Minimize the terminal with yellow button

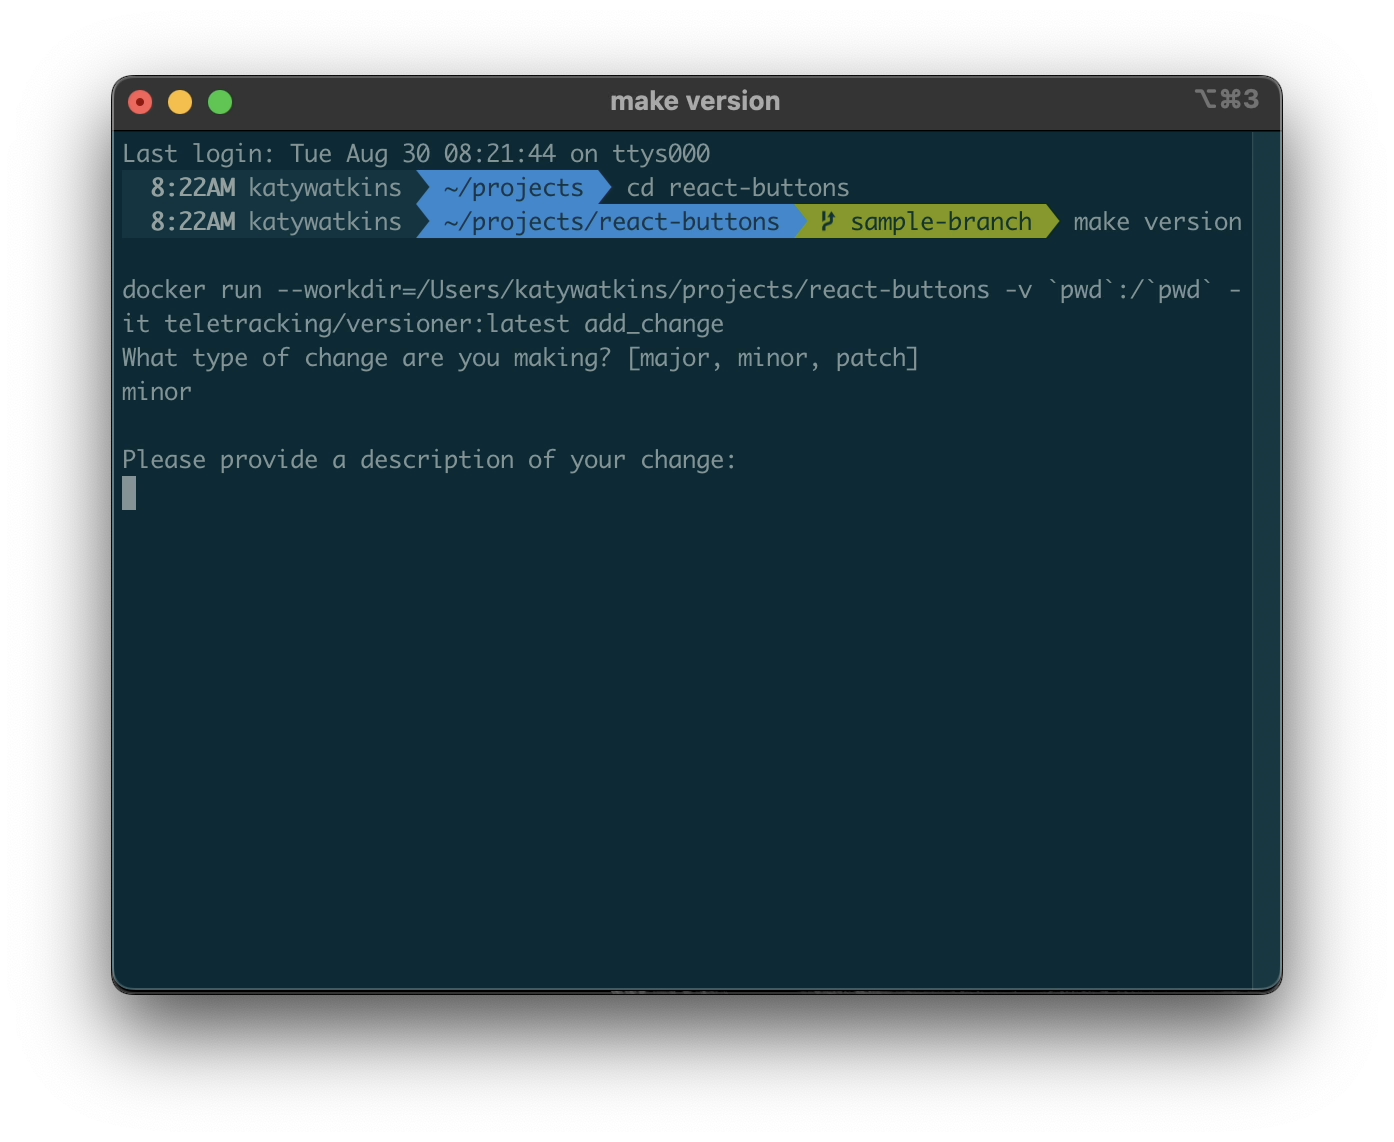180,102
